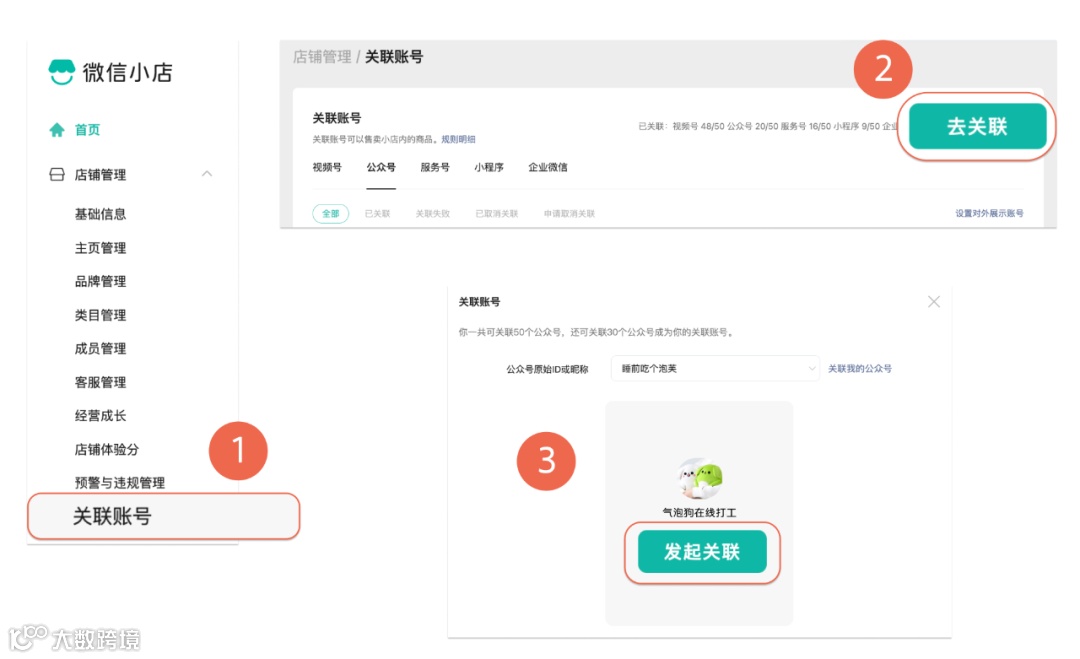Viewport: 1080px width, 659px height.
Task: Open 主页管理 in the sidebar
Action: pos(101,247)
